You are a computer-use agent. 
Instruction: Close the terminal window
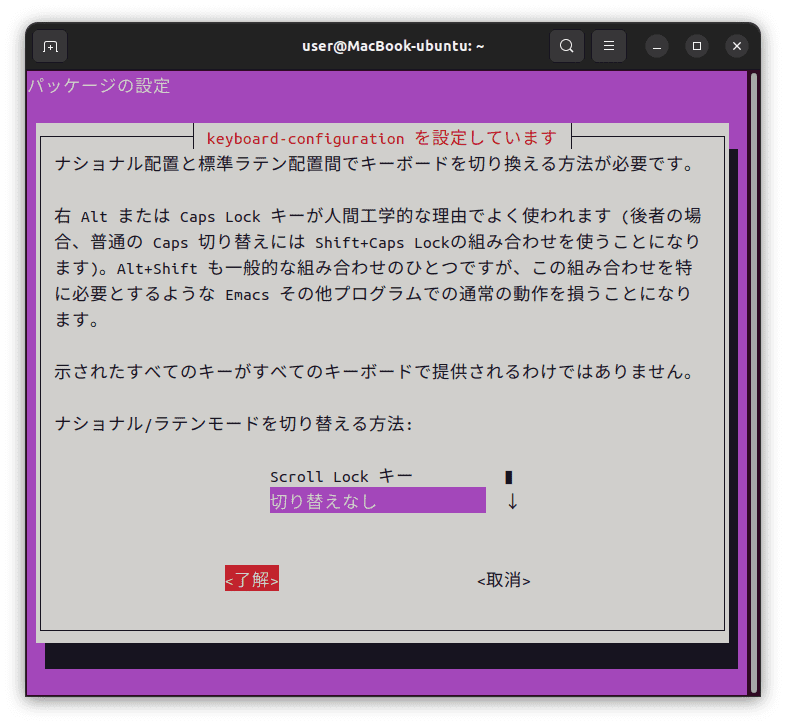point(736,46)
